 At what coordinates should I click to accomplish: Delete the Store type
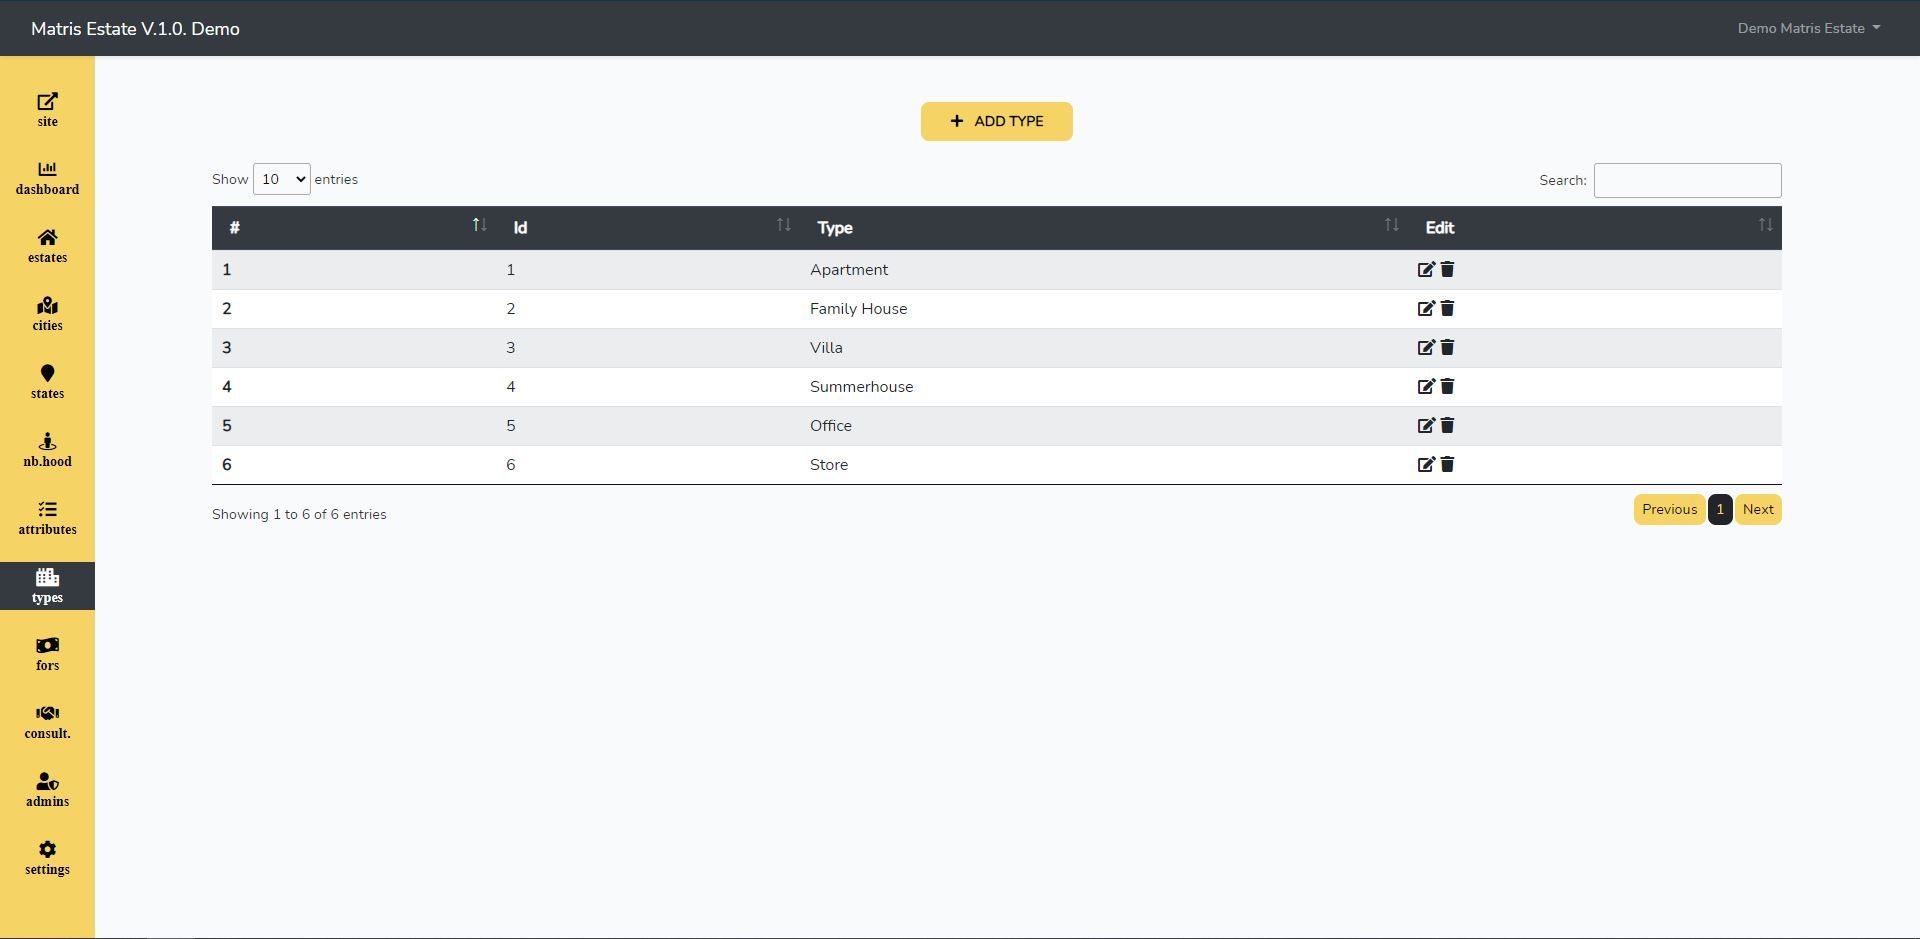coord(1447,464)
